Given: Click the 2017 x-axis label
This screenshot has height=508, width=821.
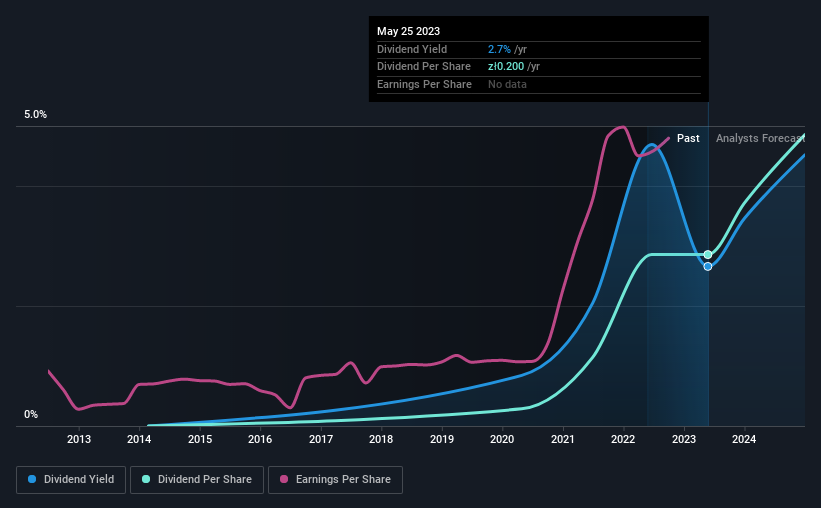Looking at the screenshot, I should 321,439.
